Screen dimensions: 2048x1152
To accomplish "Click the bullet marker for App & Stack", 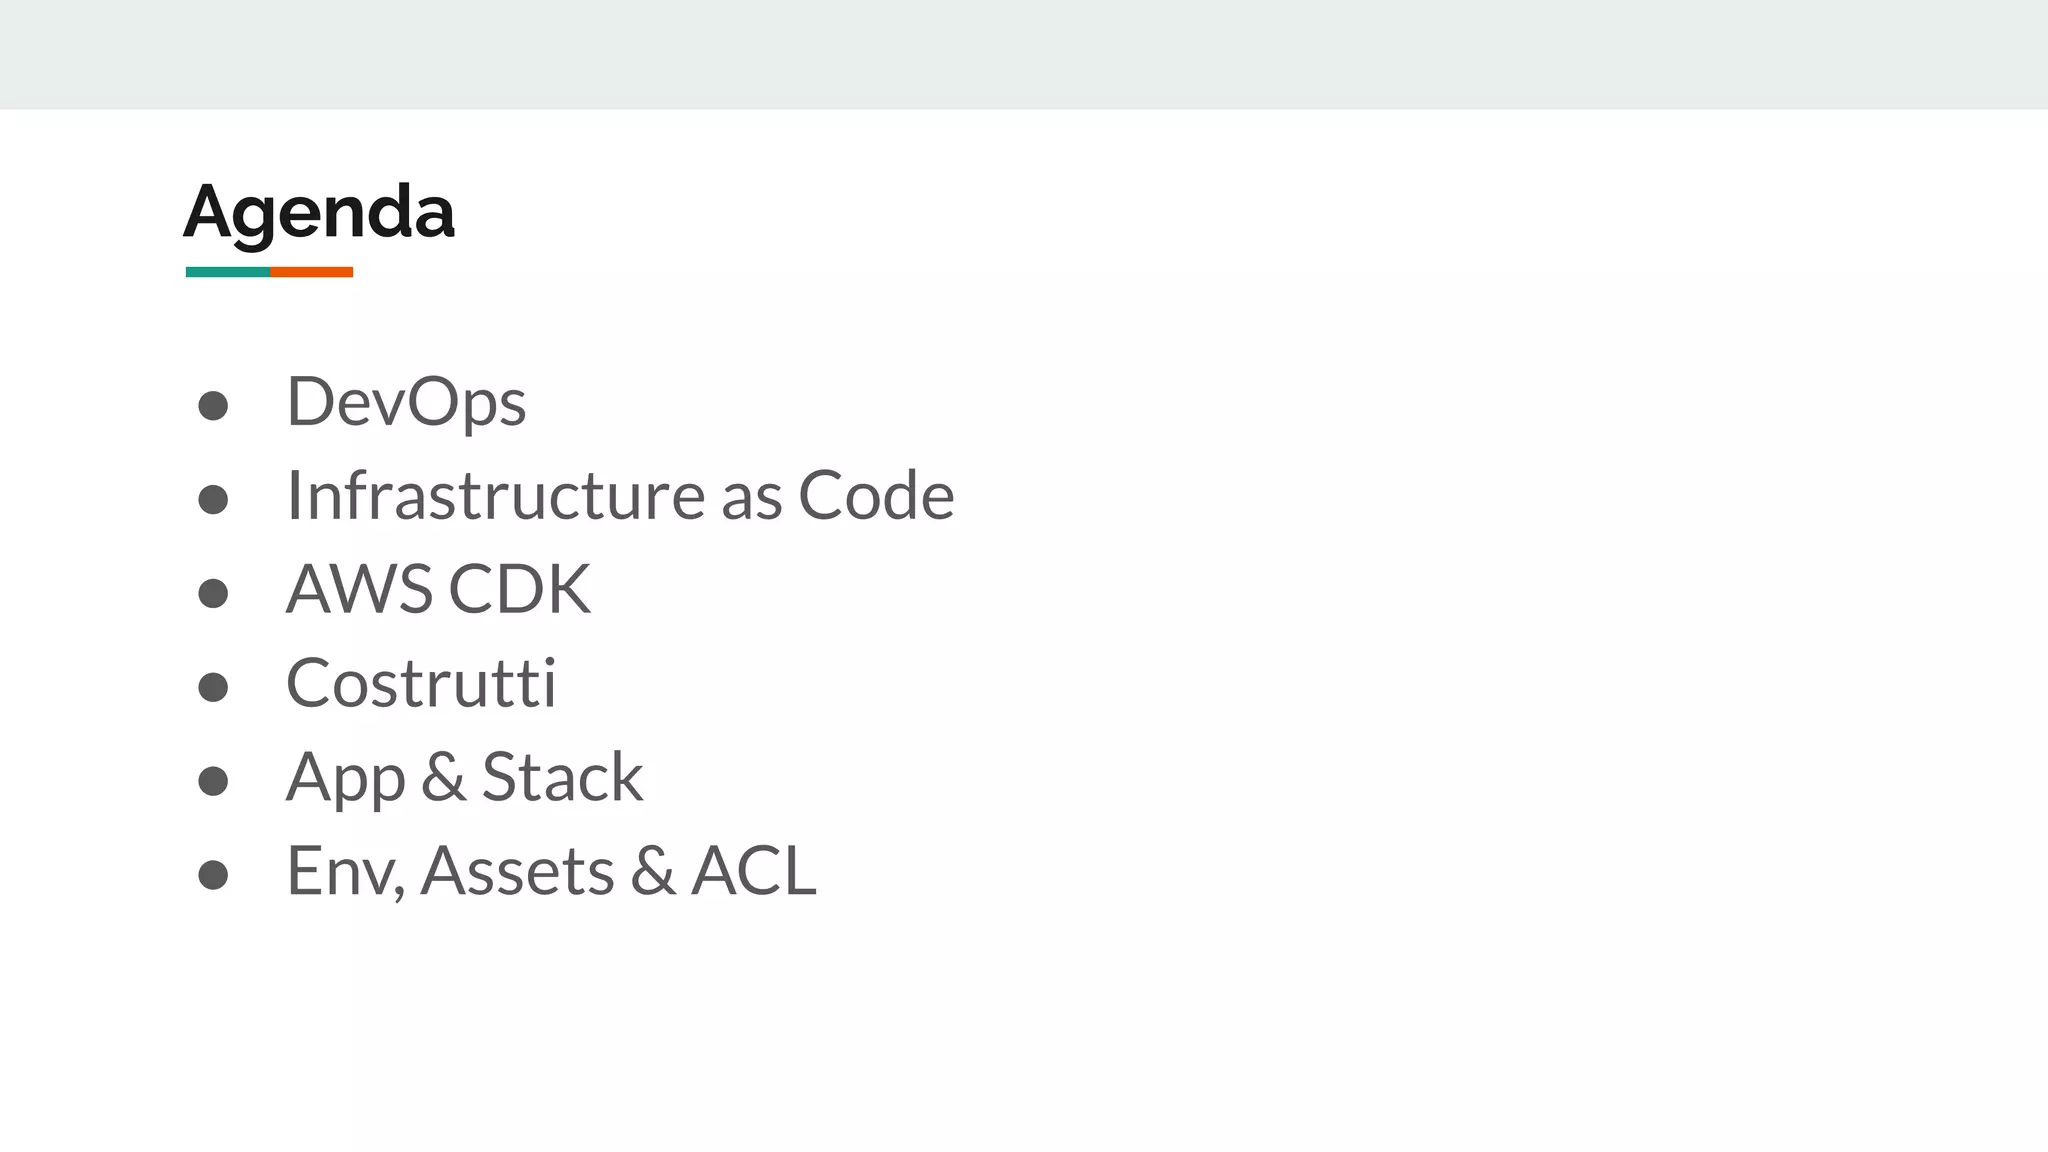I will click(213, 781).
